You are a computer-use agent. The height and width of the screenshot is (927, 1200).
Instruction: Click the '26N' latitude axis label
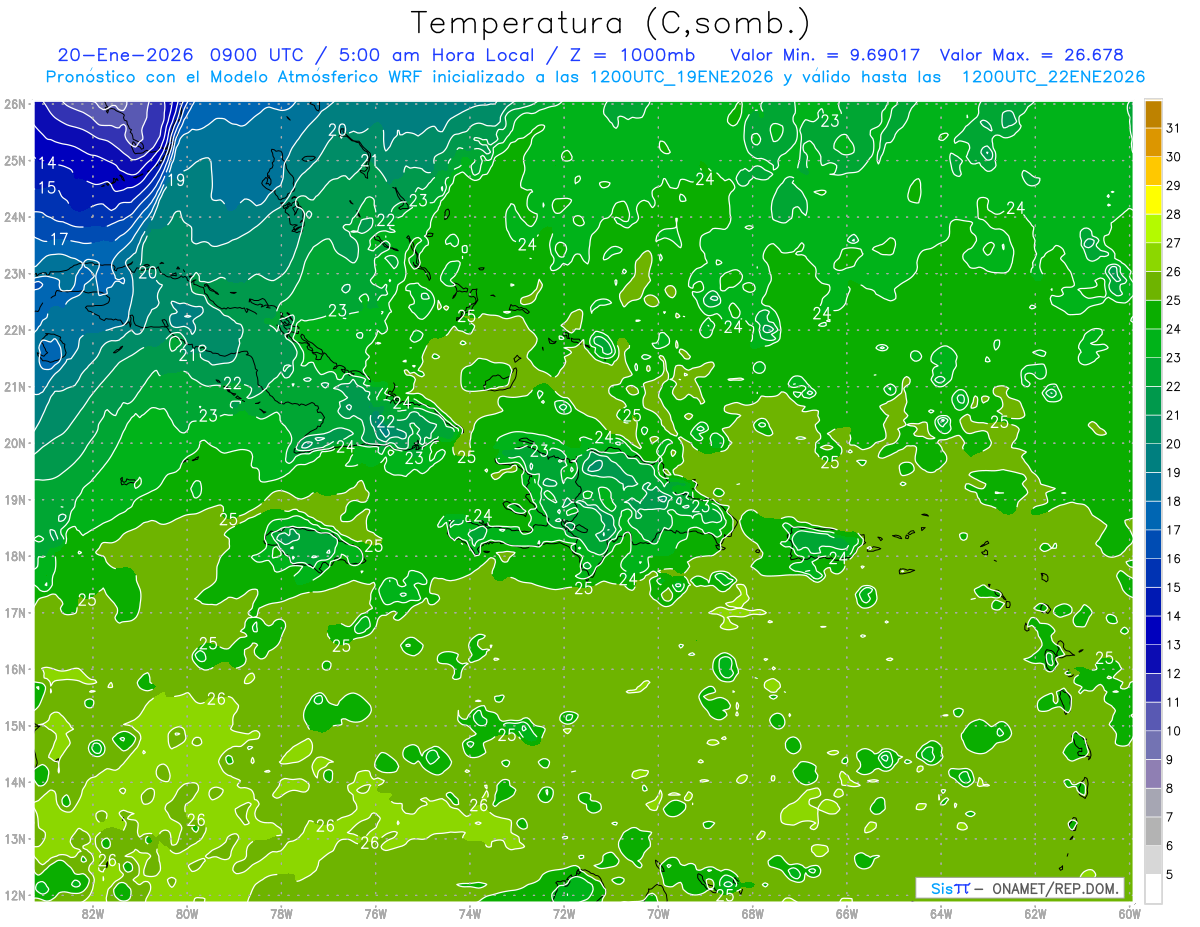coord(15,104)
